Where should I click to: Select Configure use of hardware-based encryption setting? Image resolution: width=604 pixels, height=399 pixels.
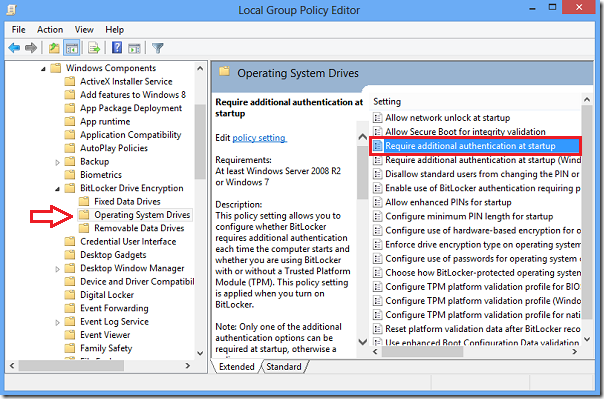point(482,231)
